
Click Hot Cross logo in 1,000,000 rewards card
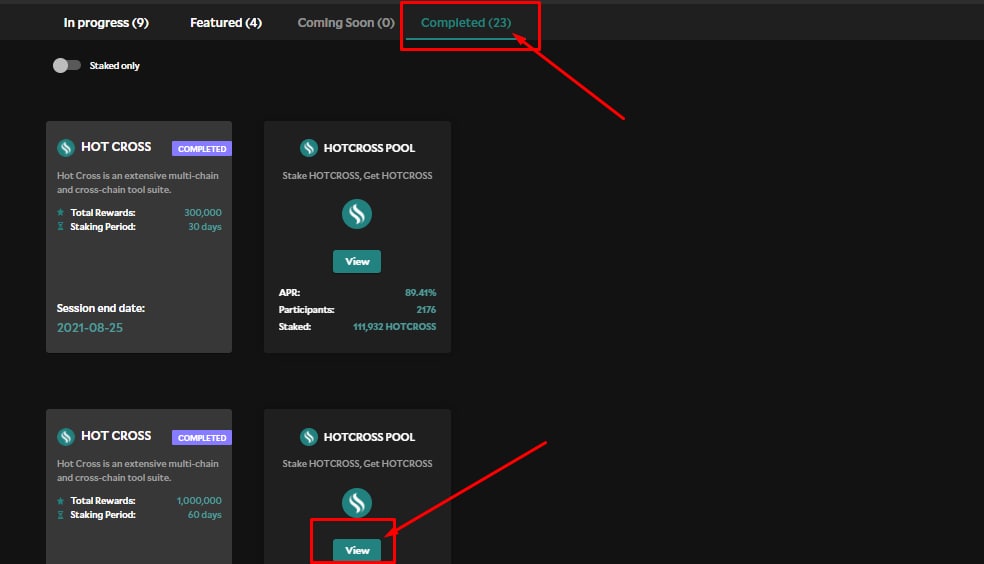click(x=66, y=436)
